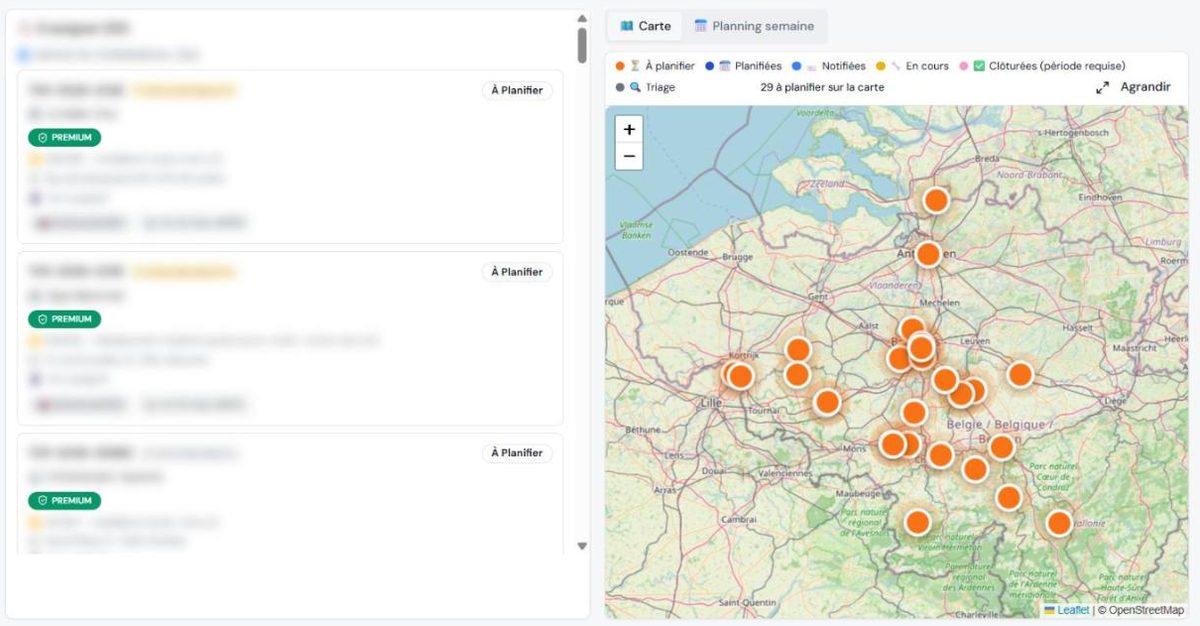The width and height of the screenshot is (1200, 626).
Task: Select the orange marker east of Tournai
Action: tap(827, 402)
